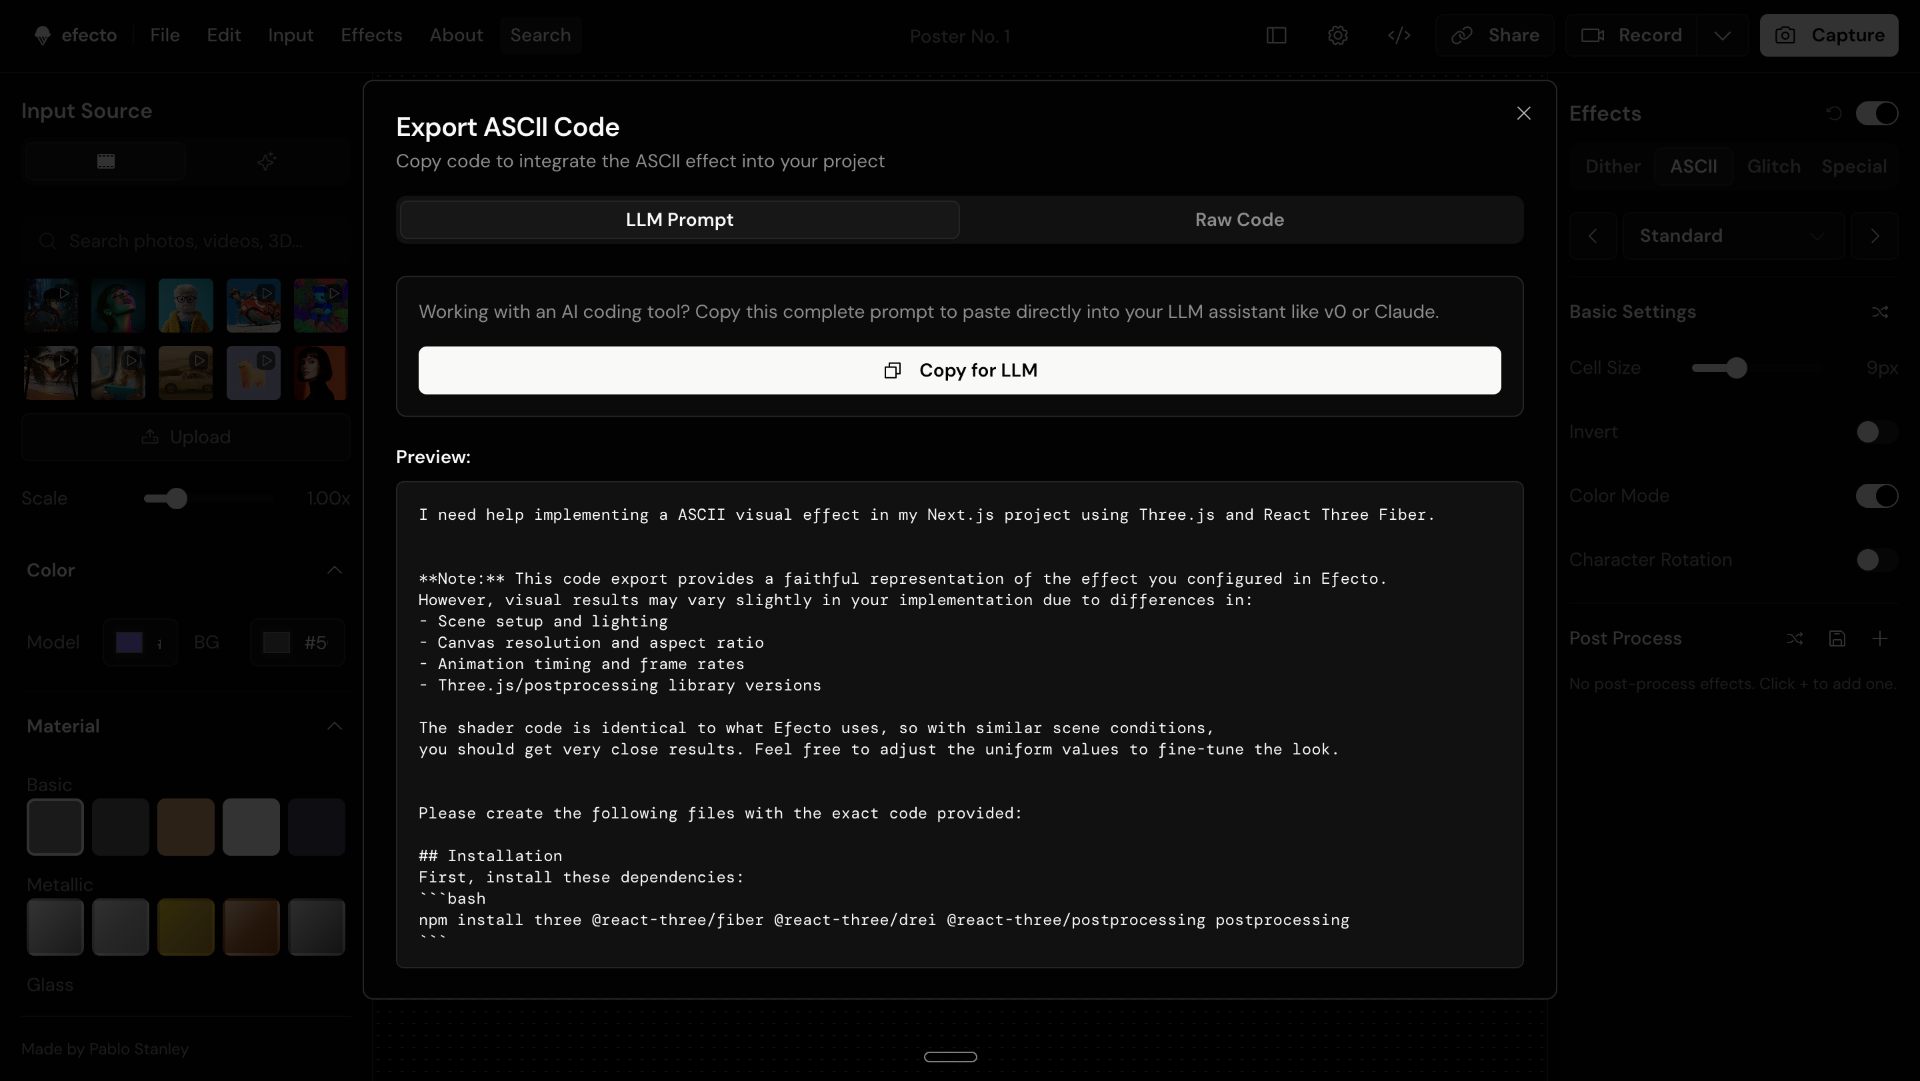Open settings gear icon in top bar
The height and width of the screenshot is (1081, 1920).
(1338, 35)
